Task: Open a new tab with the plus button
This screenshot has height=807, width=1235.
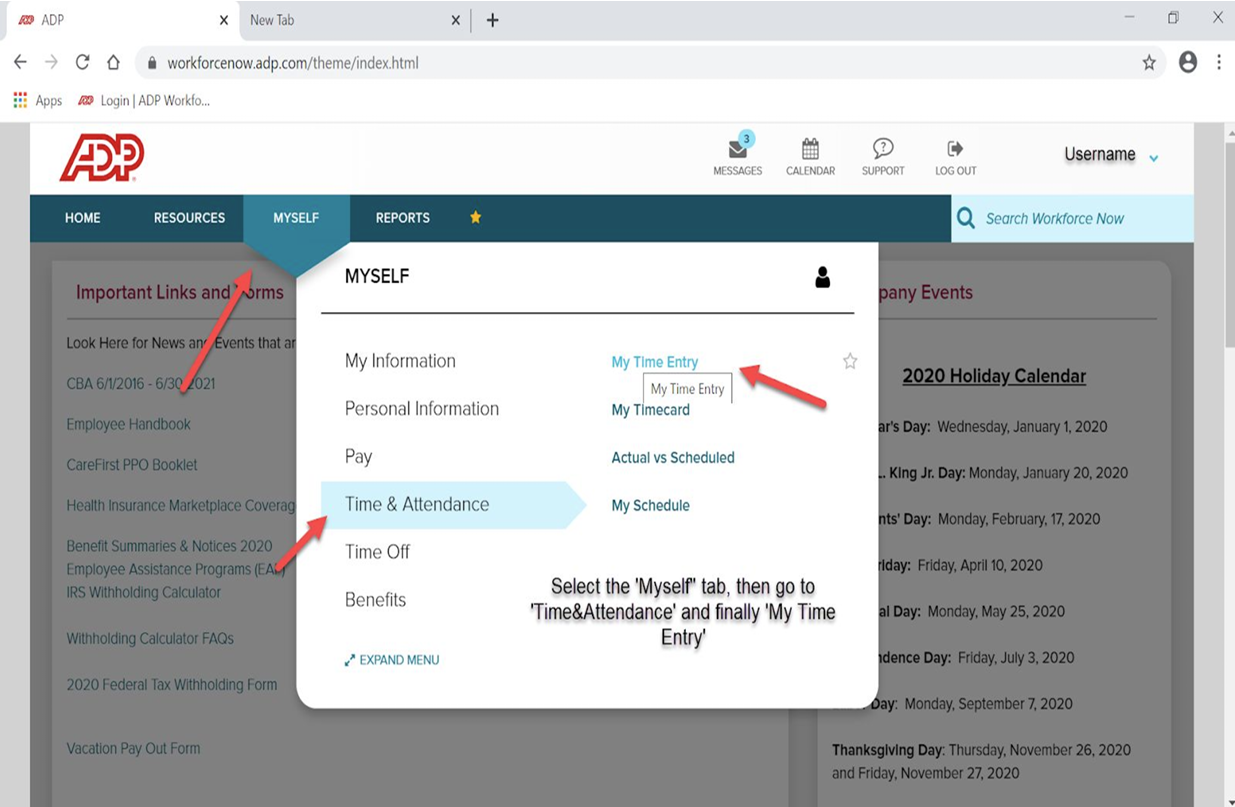Action: (492, 20)
